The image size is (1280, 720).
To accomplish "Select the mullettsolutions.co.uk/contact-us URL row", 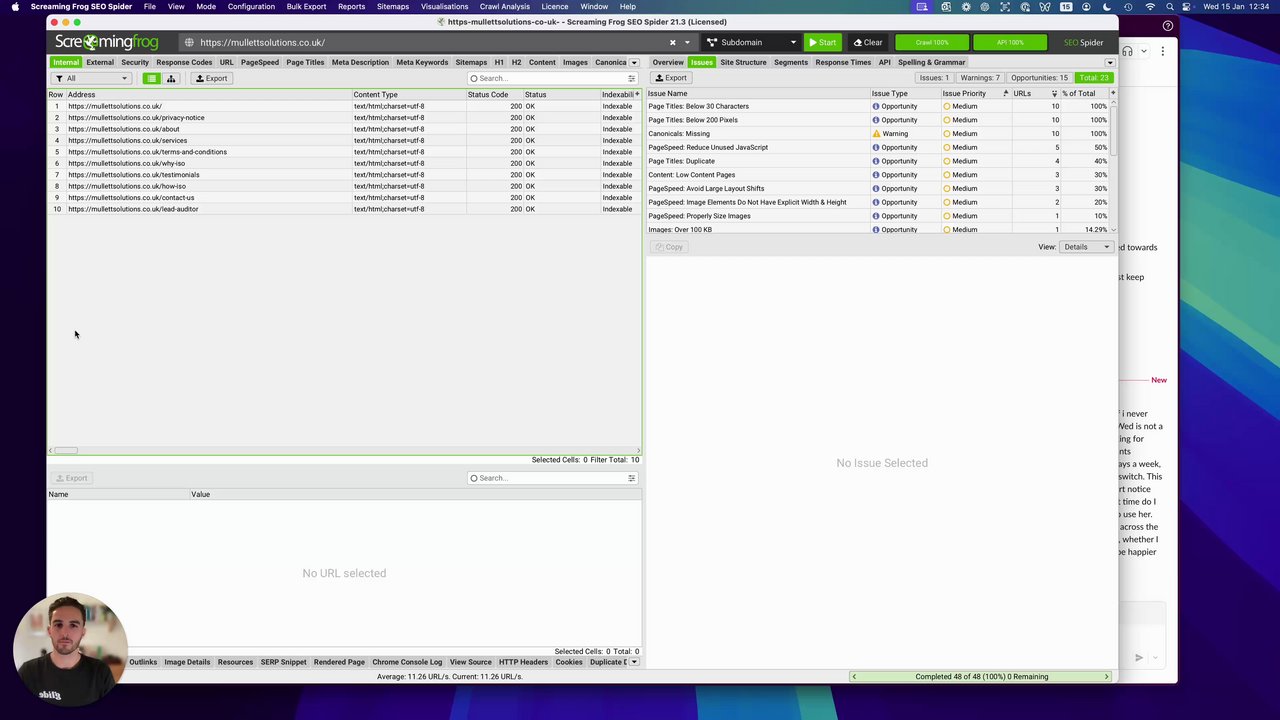I will [x=344, y=197].
